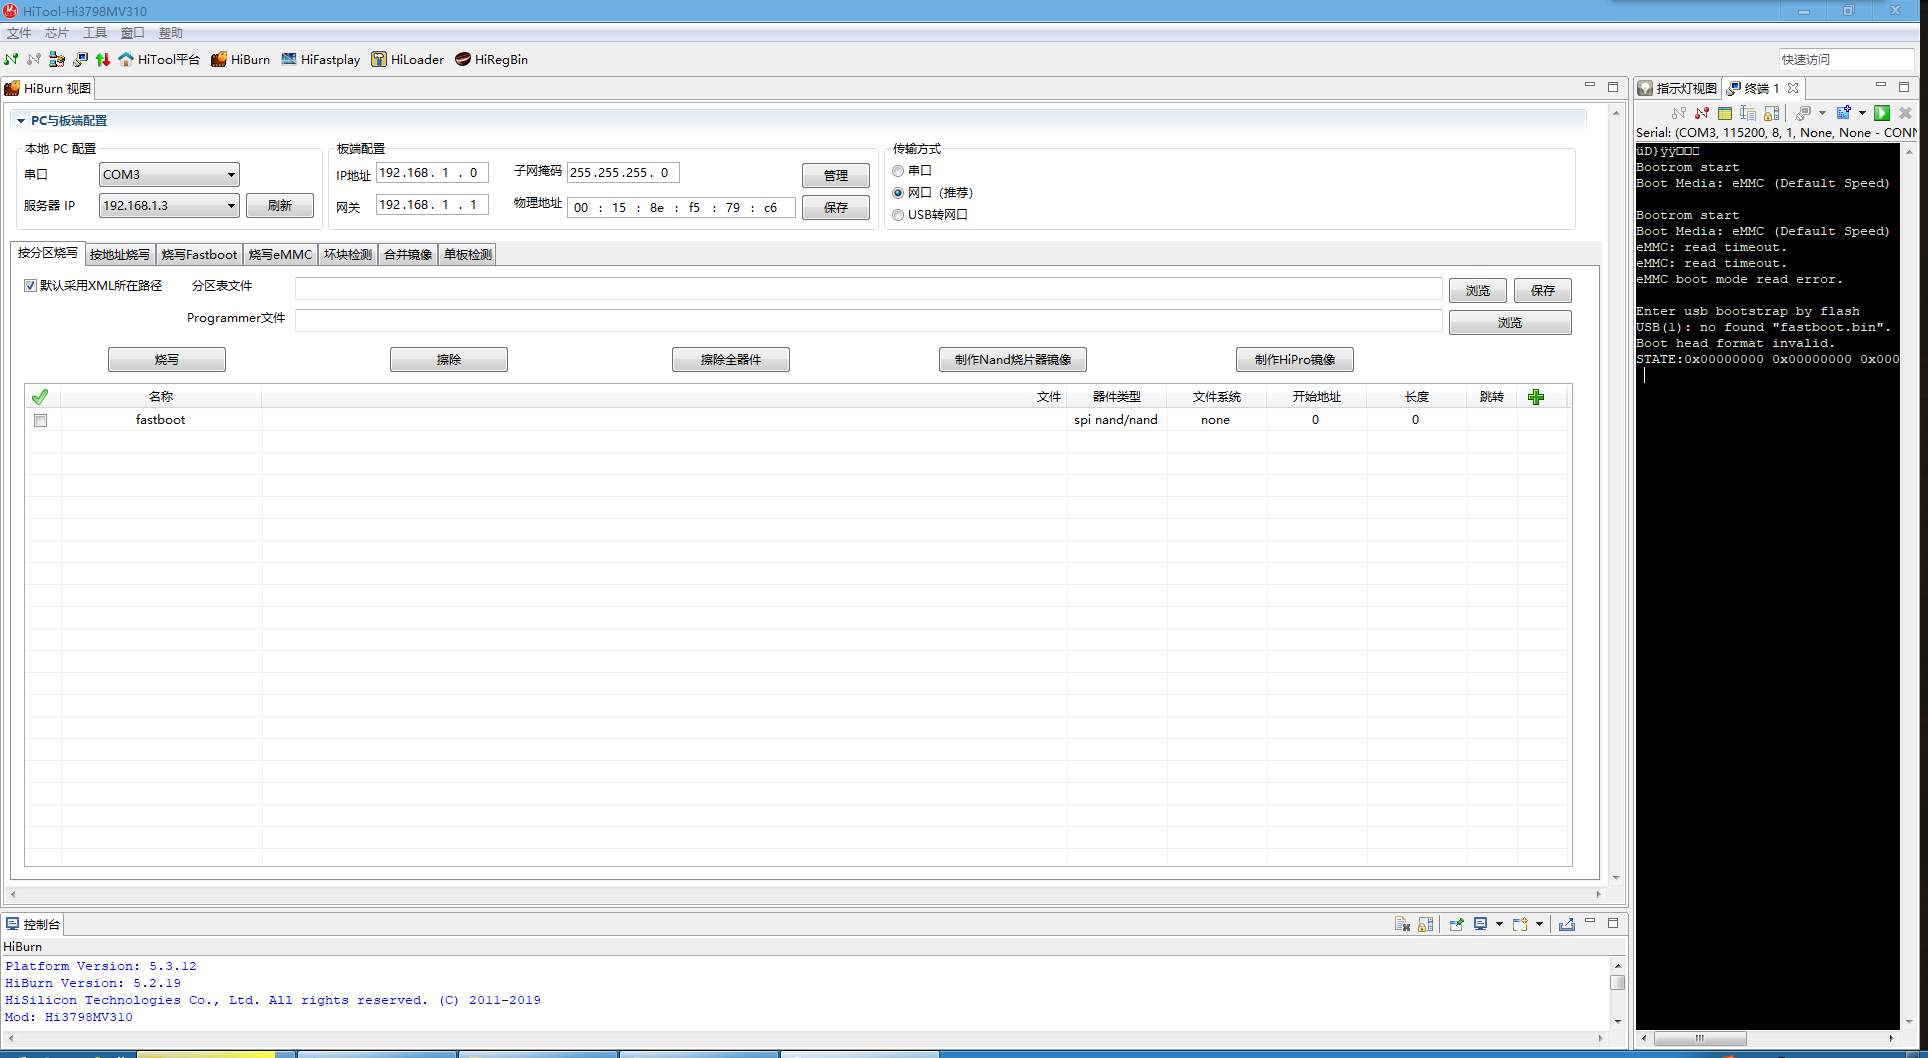Click the terminal horizontal scrollbar thumb

[1700, 1038]
